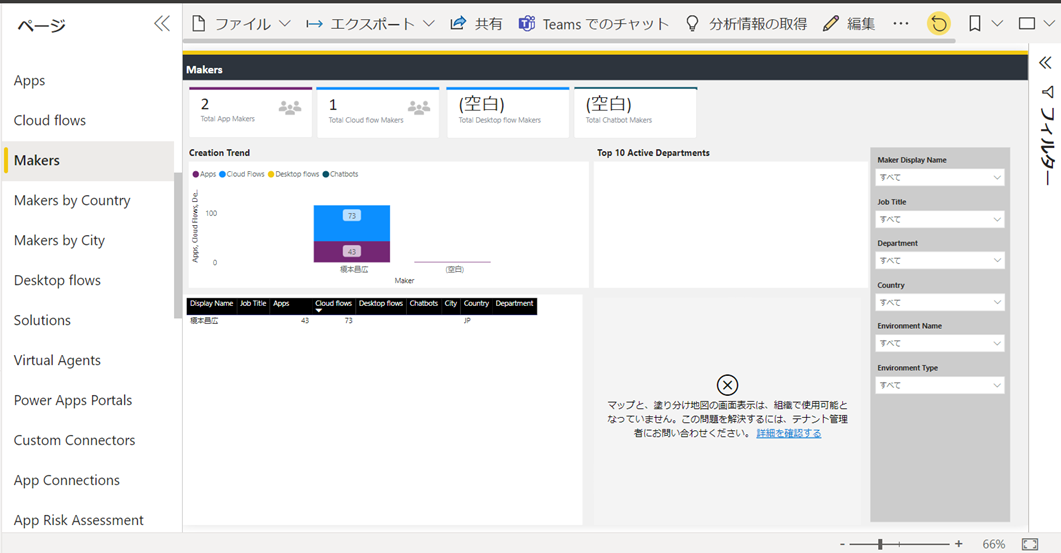Open the Desktop flows page
Viewport: 1061px width, 553px height.
(x=58, y=280)
